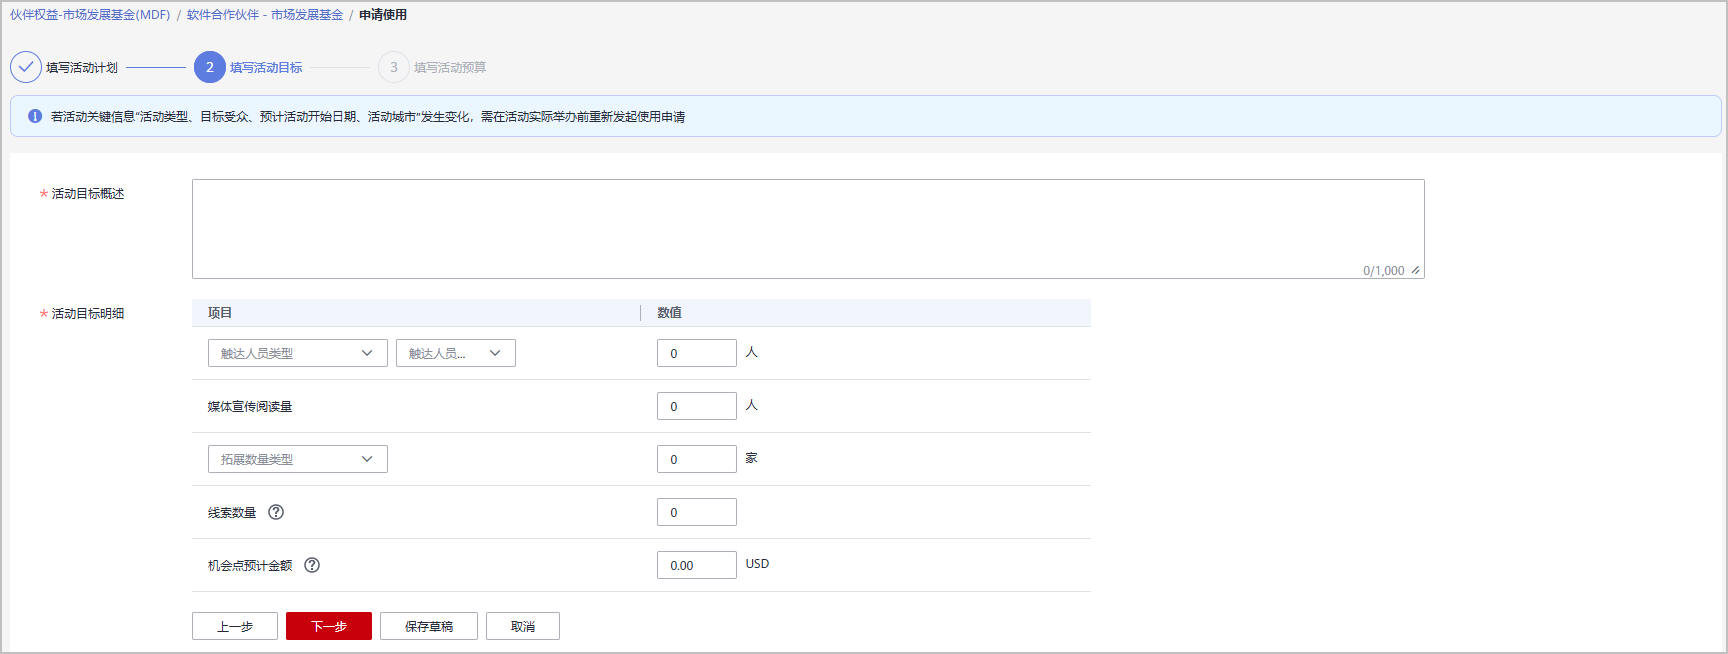
Task: Click the completed step checkmark icon
Action: point(26,67)
